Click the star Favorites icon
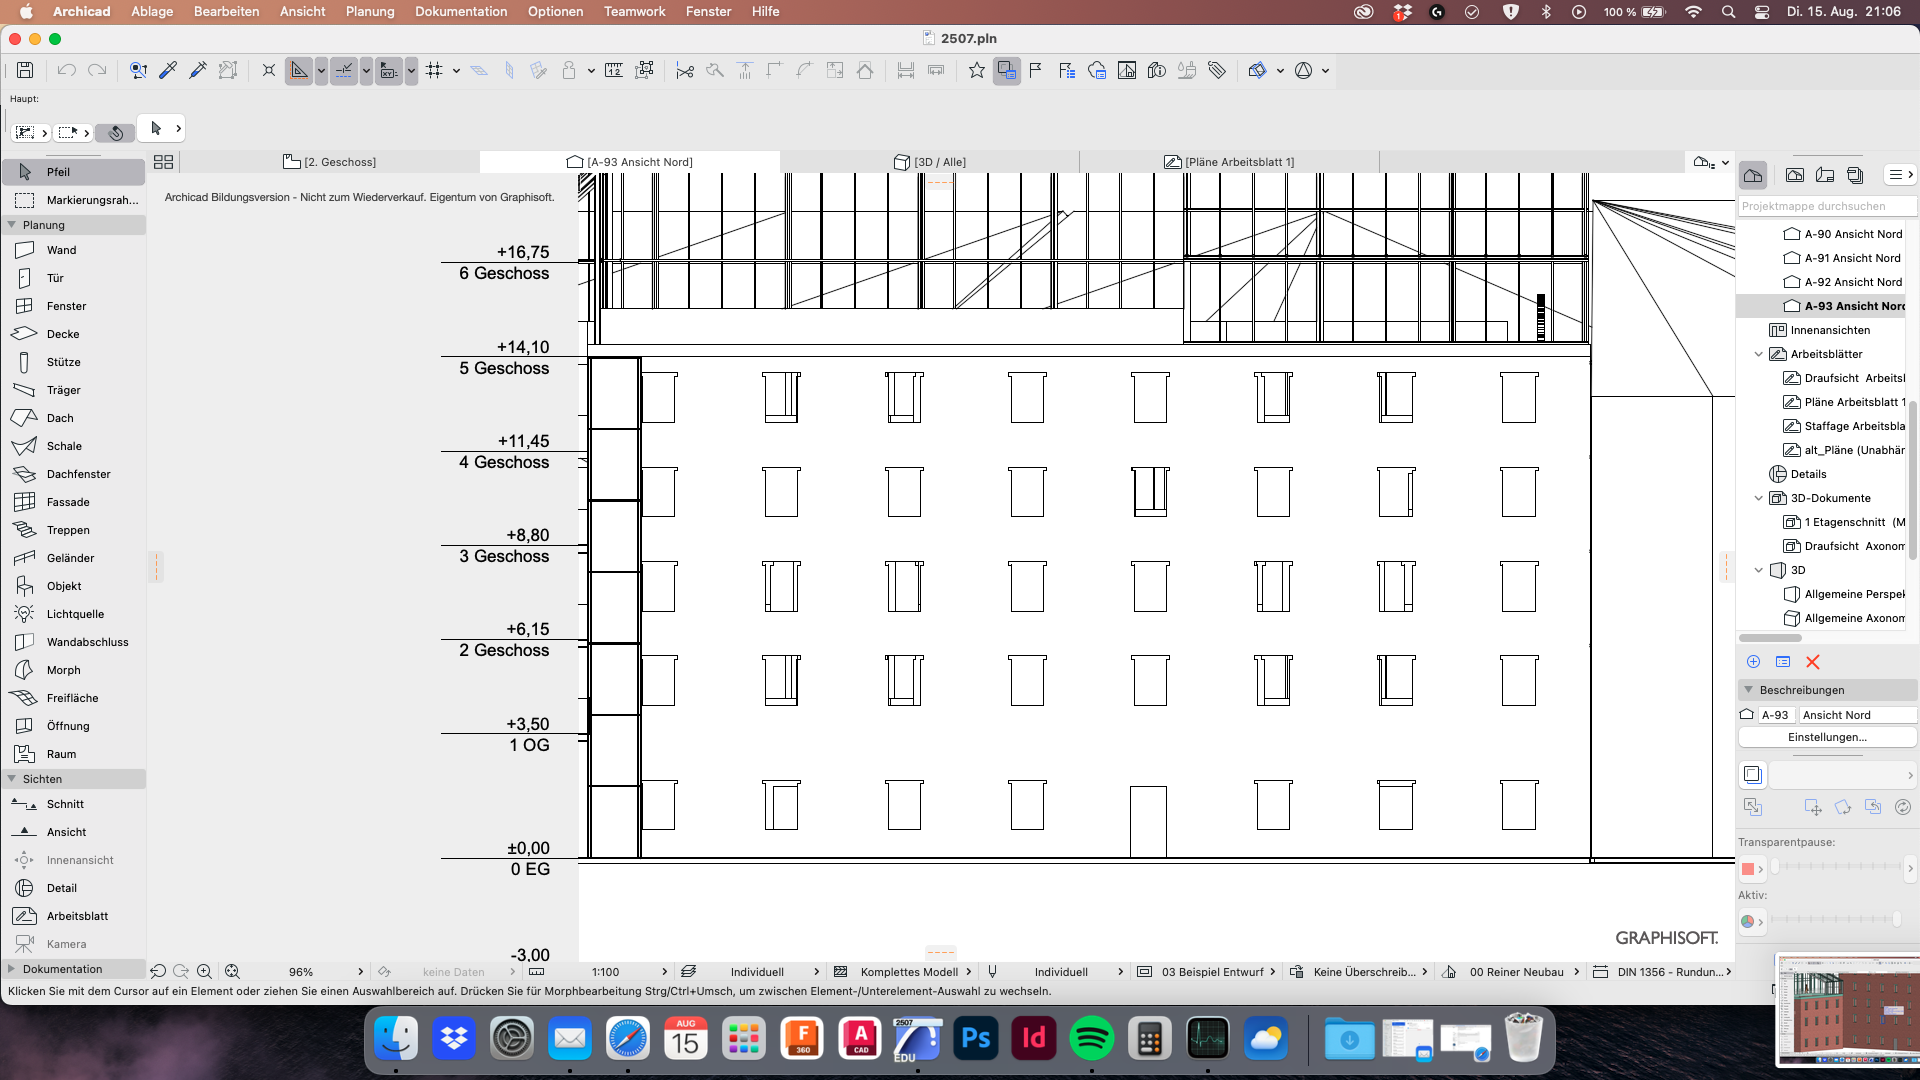The image size is (1920, 1080). click(x=977, y=70)
